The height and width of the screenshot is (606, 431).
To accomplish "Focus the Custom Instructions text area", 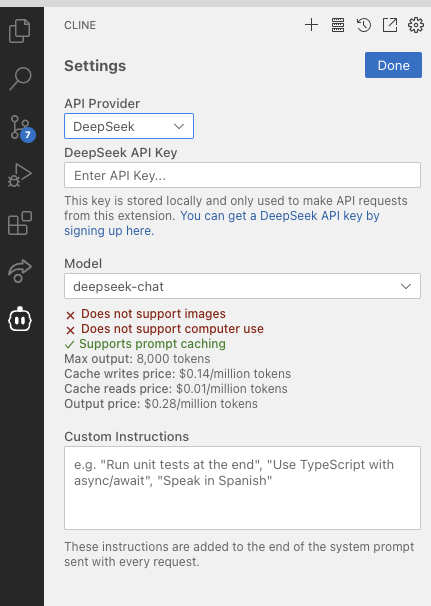I will (242, 488).
